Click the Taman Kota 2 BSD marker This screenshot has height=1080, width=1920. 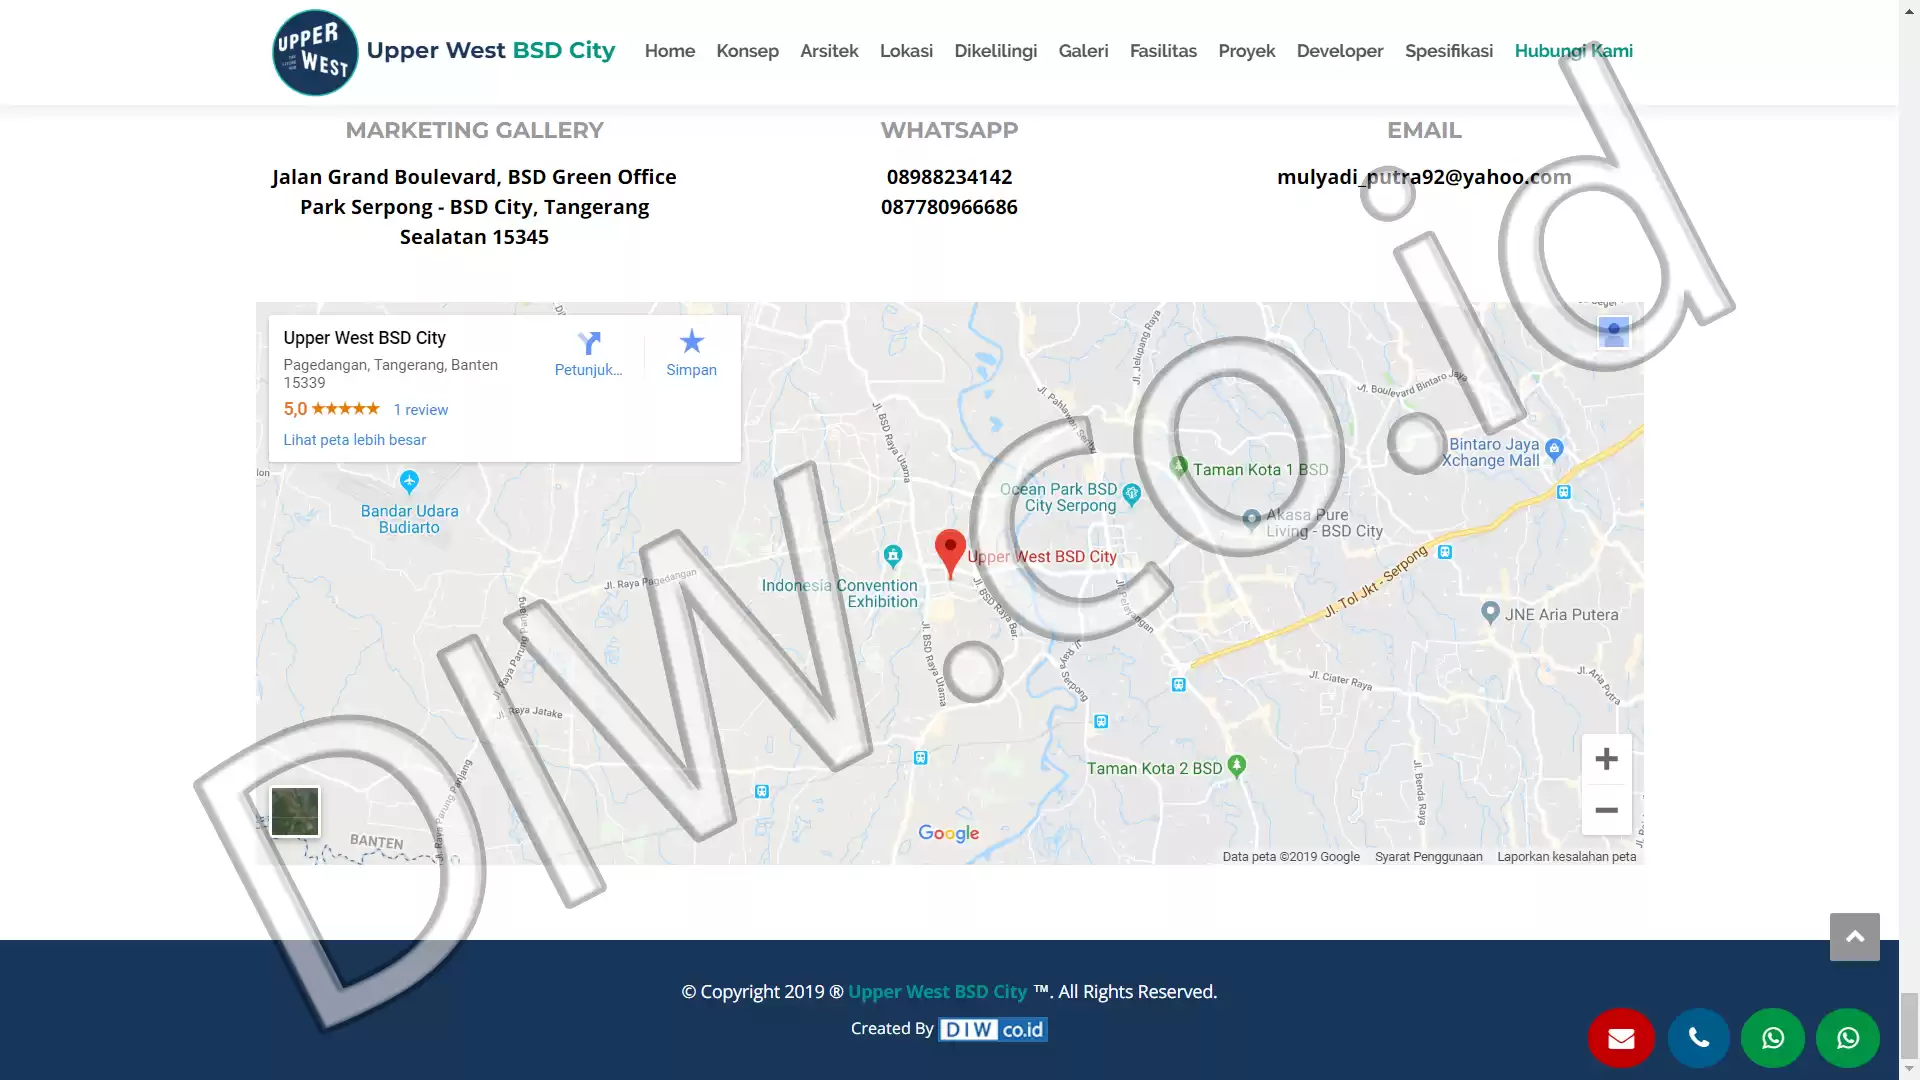tap(1237, 765)
